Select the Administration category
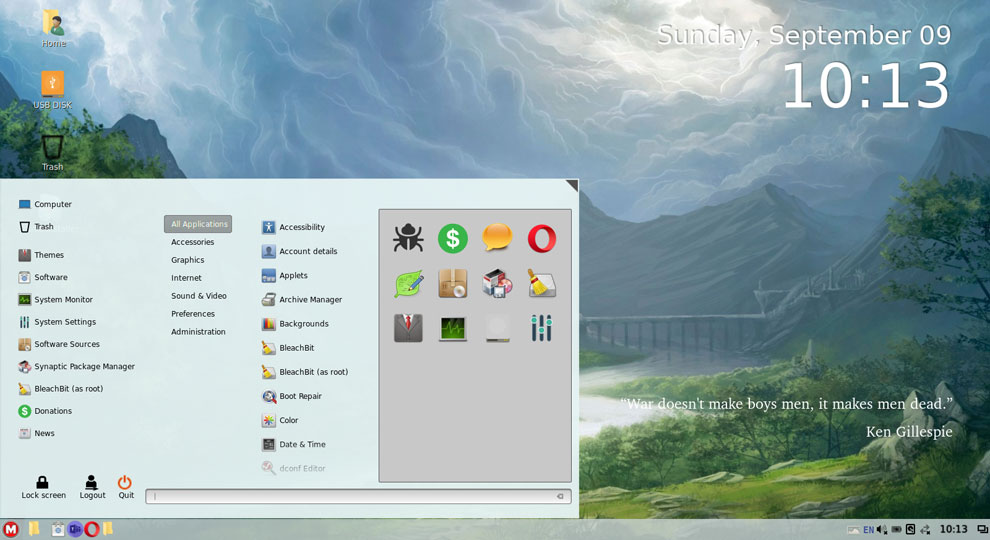990x540 pixels. click(x=198, y=332)
